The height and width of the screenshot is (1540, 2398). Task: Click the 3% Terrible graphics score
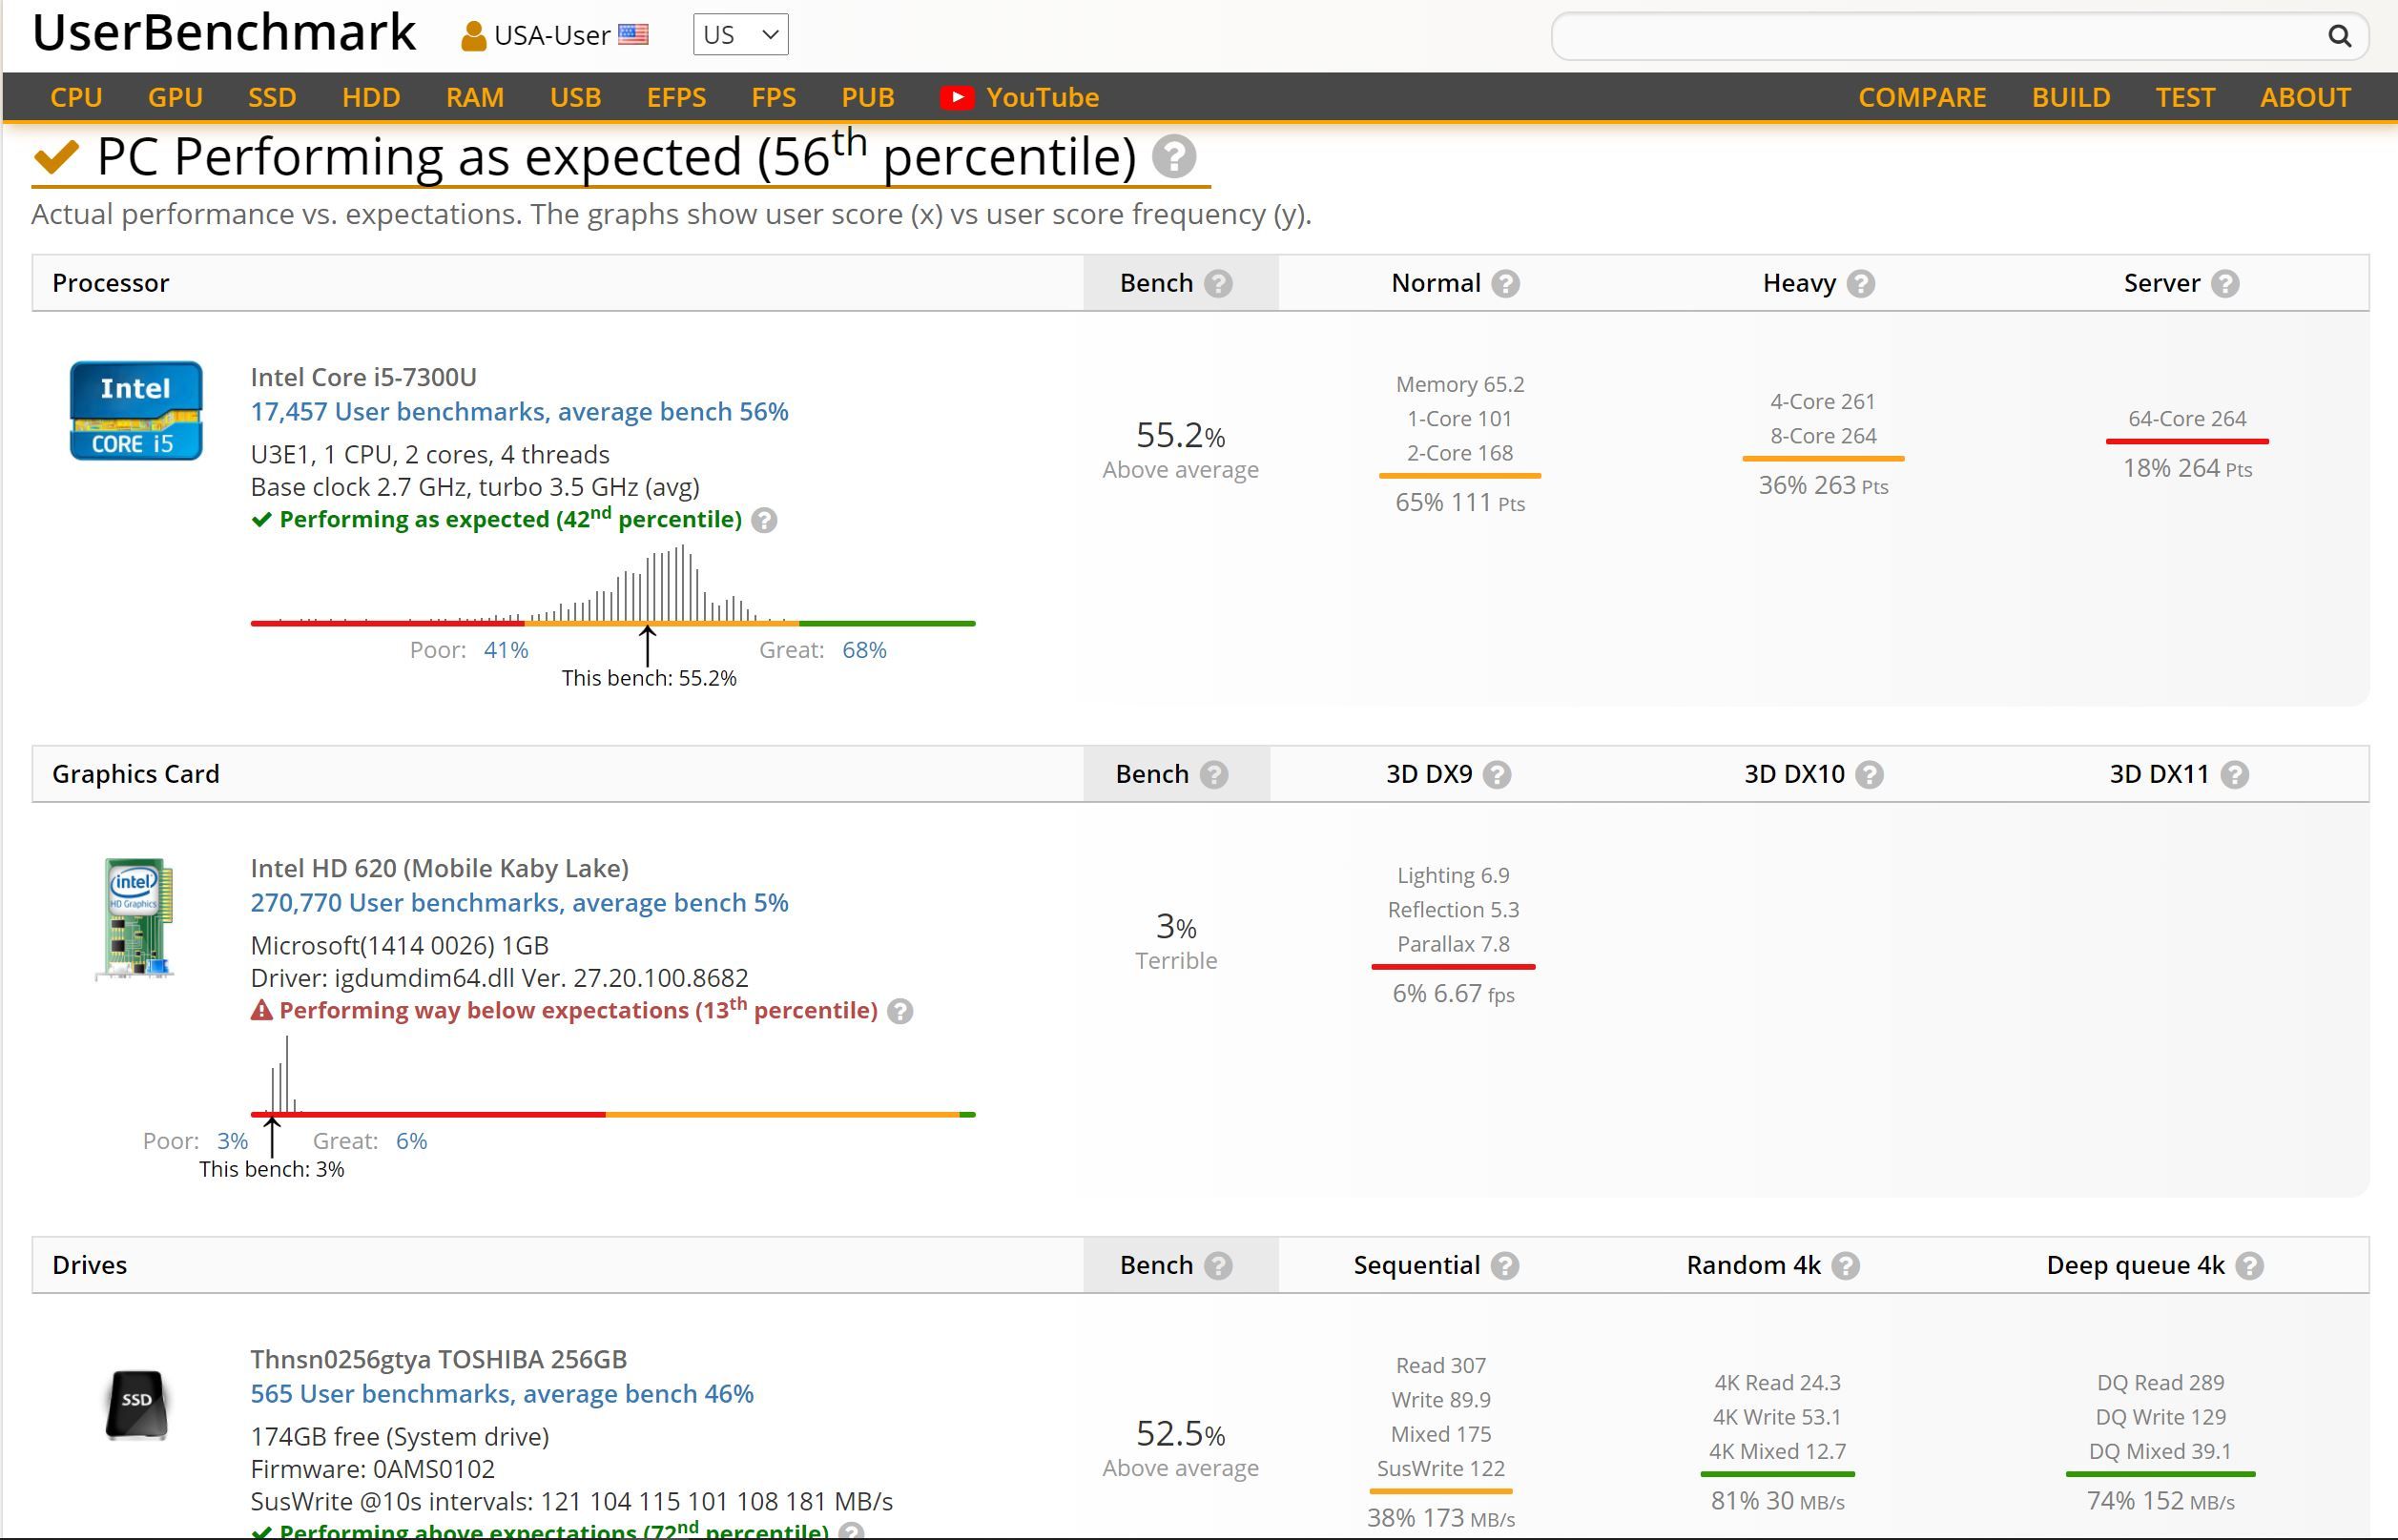(x=1176, y=940)
